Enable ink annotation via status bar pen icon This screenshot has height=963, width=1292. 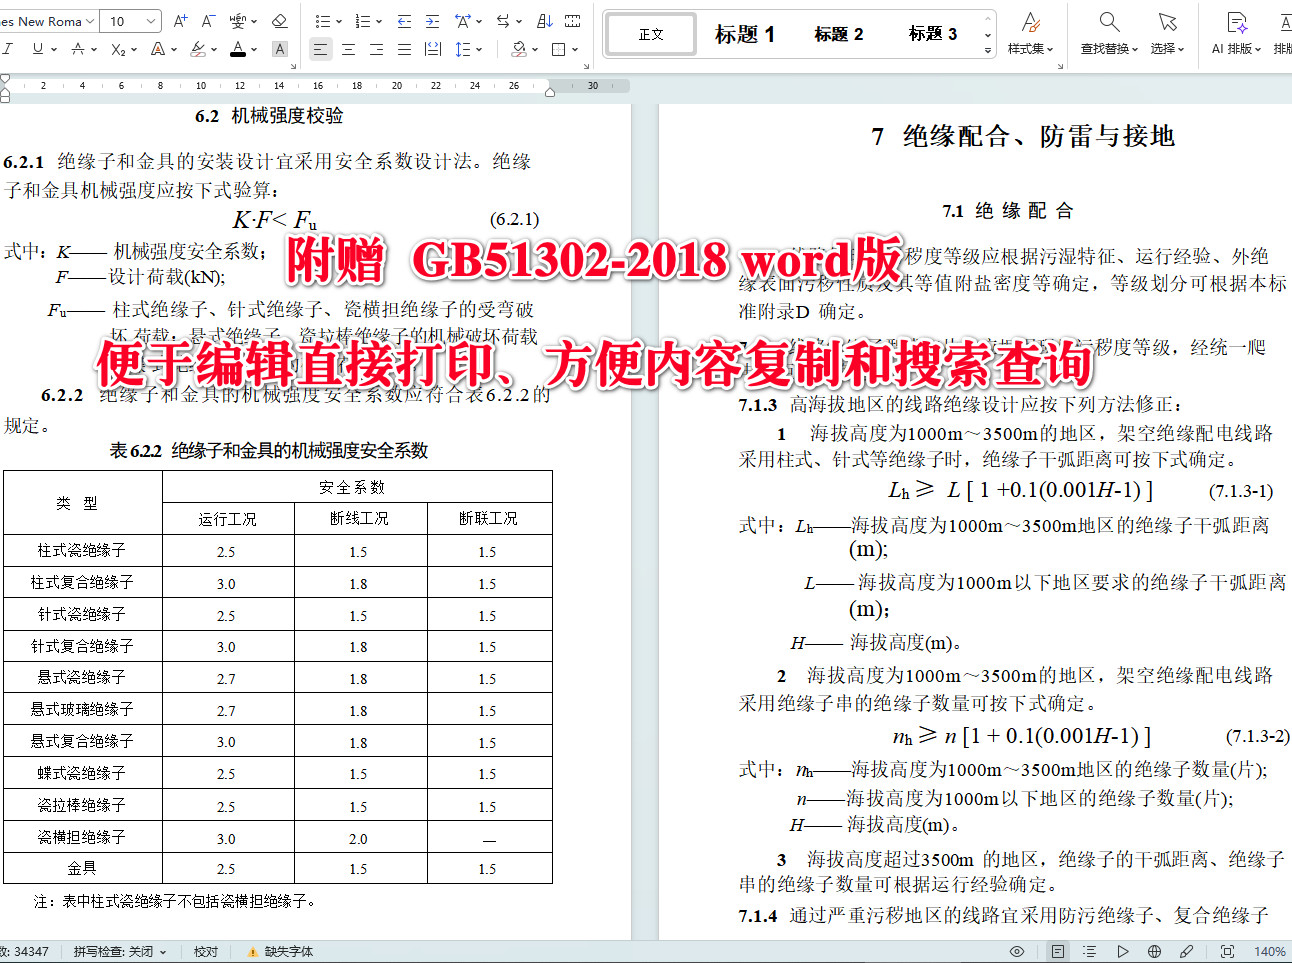[1187, 951]
